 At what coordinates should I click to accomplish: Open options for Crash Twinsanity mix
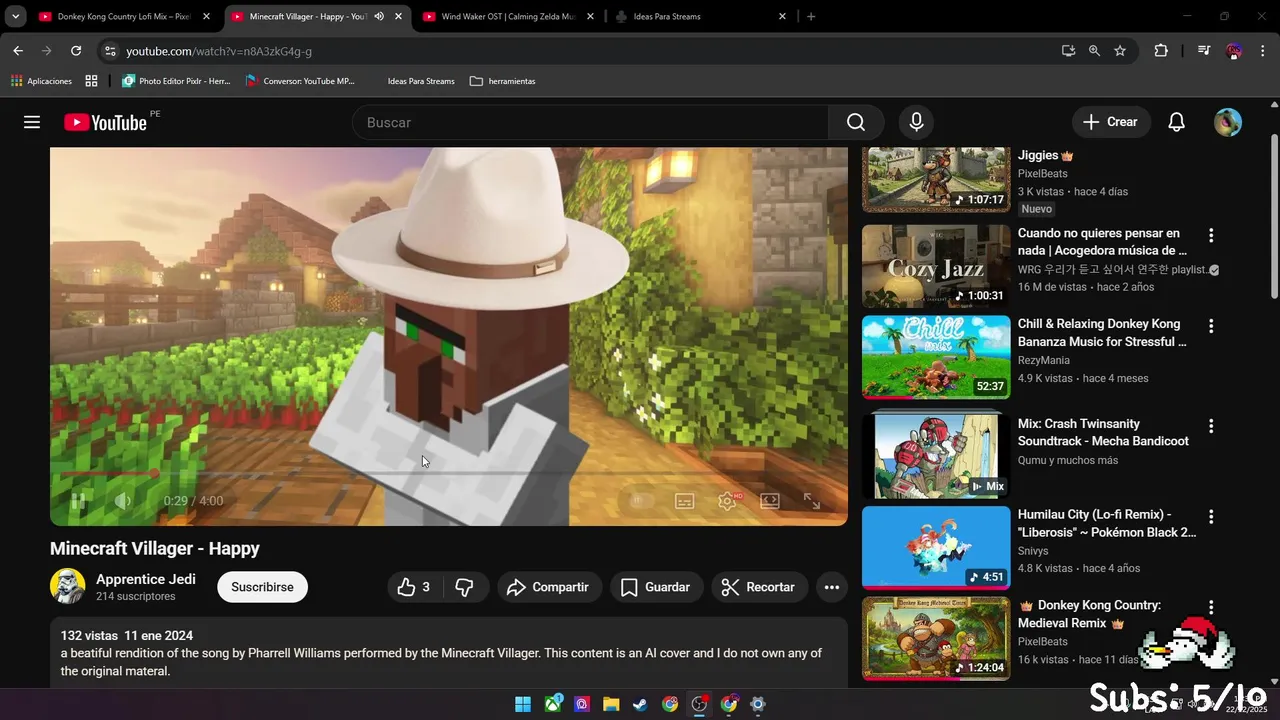[1211, 426]
